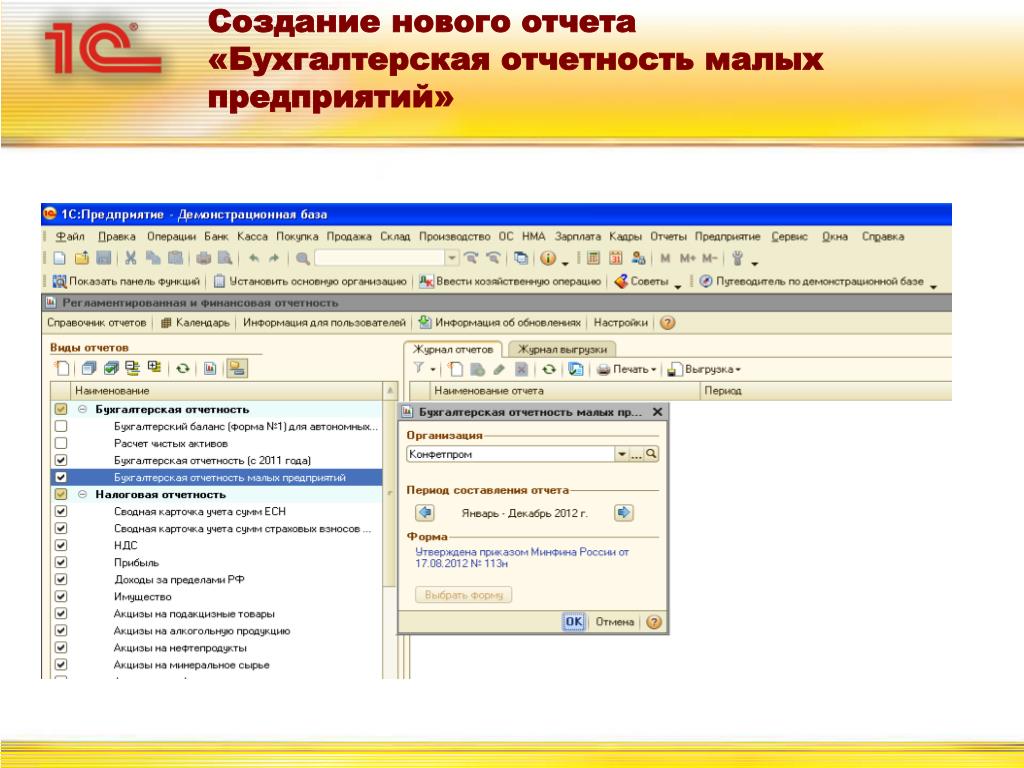Toggle checkbox for Бухгалтерская отчетность малых предприятий

61,477
